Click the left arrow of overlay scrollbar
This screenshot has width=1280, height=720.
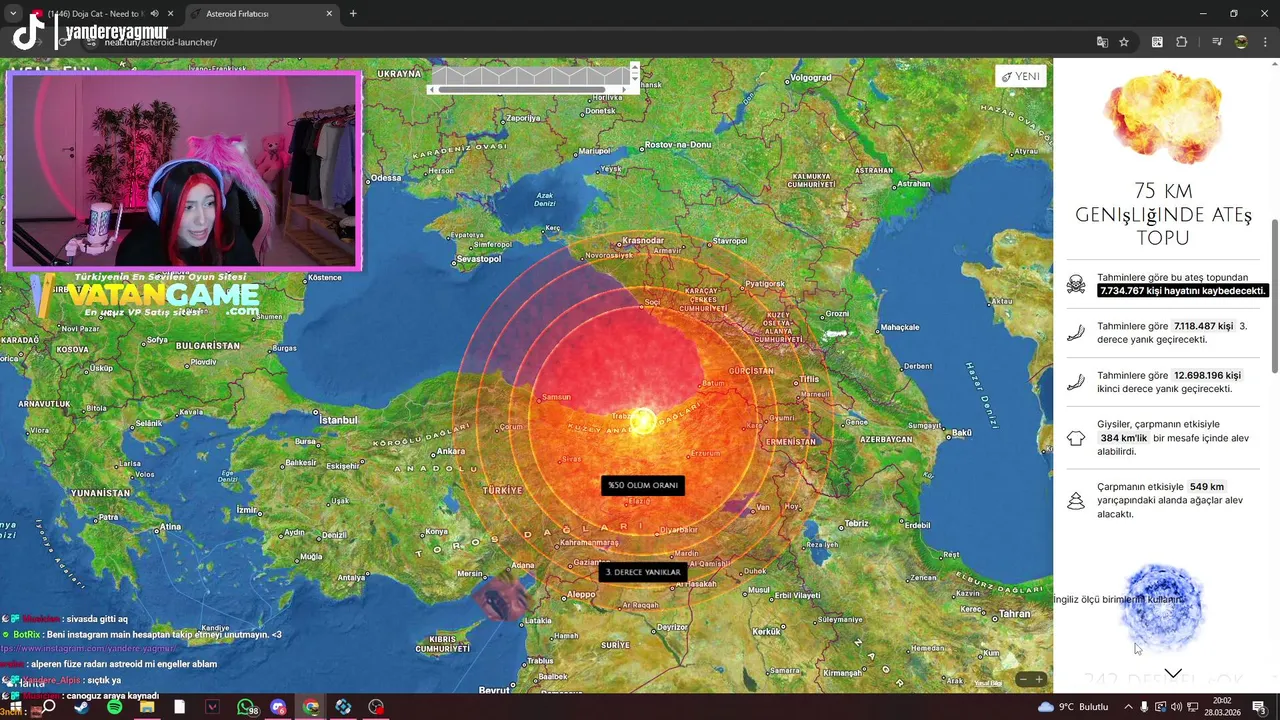(431, 90)
